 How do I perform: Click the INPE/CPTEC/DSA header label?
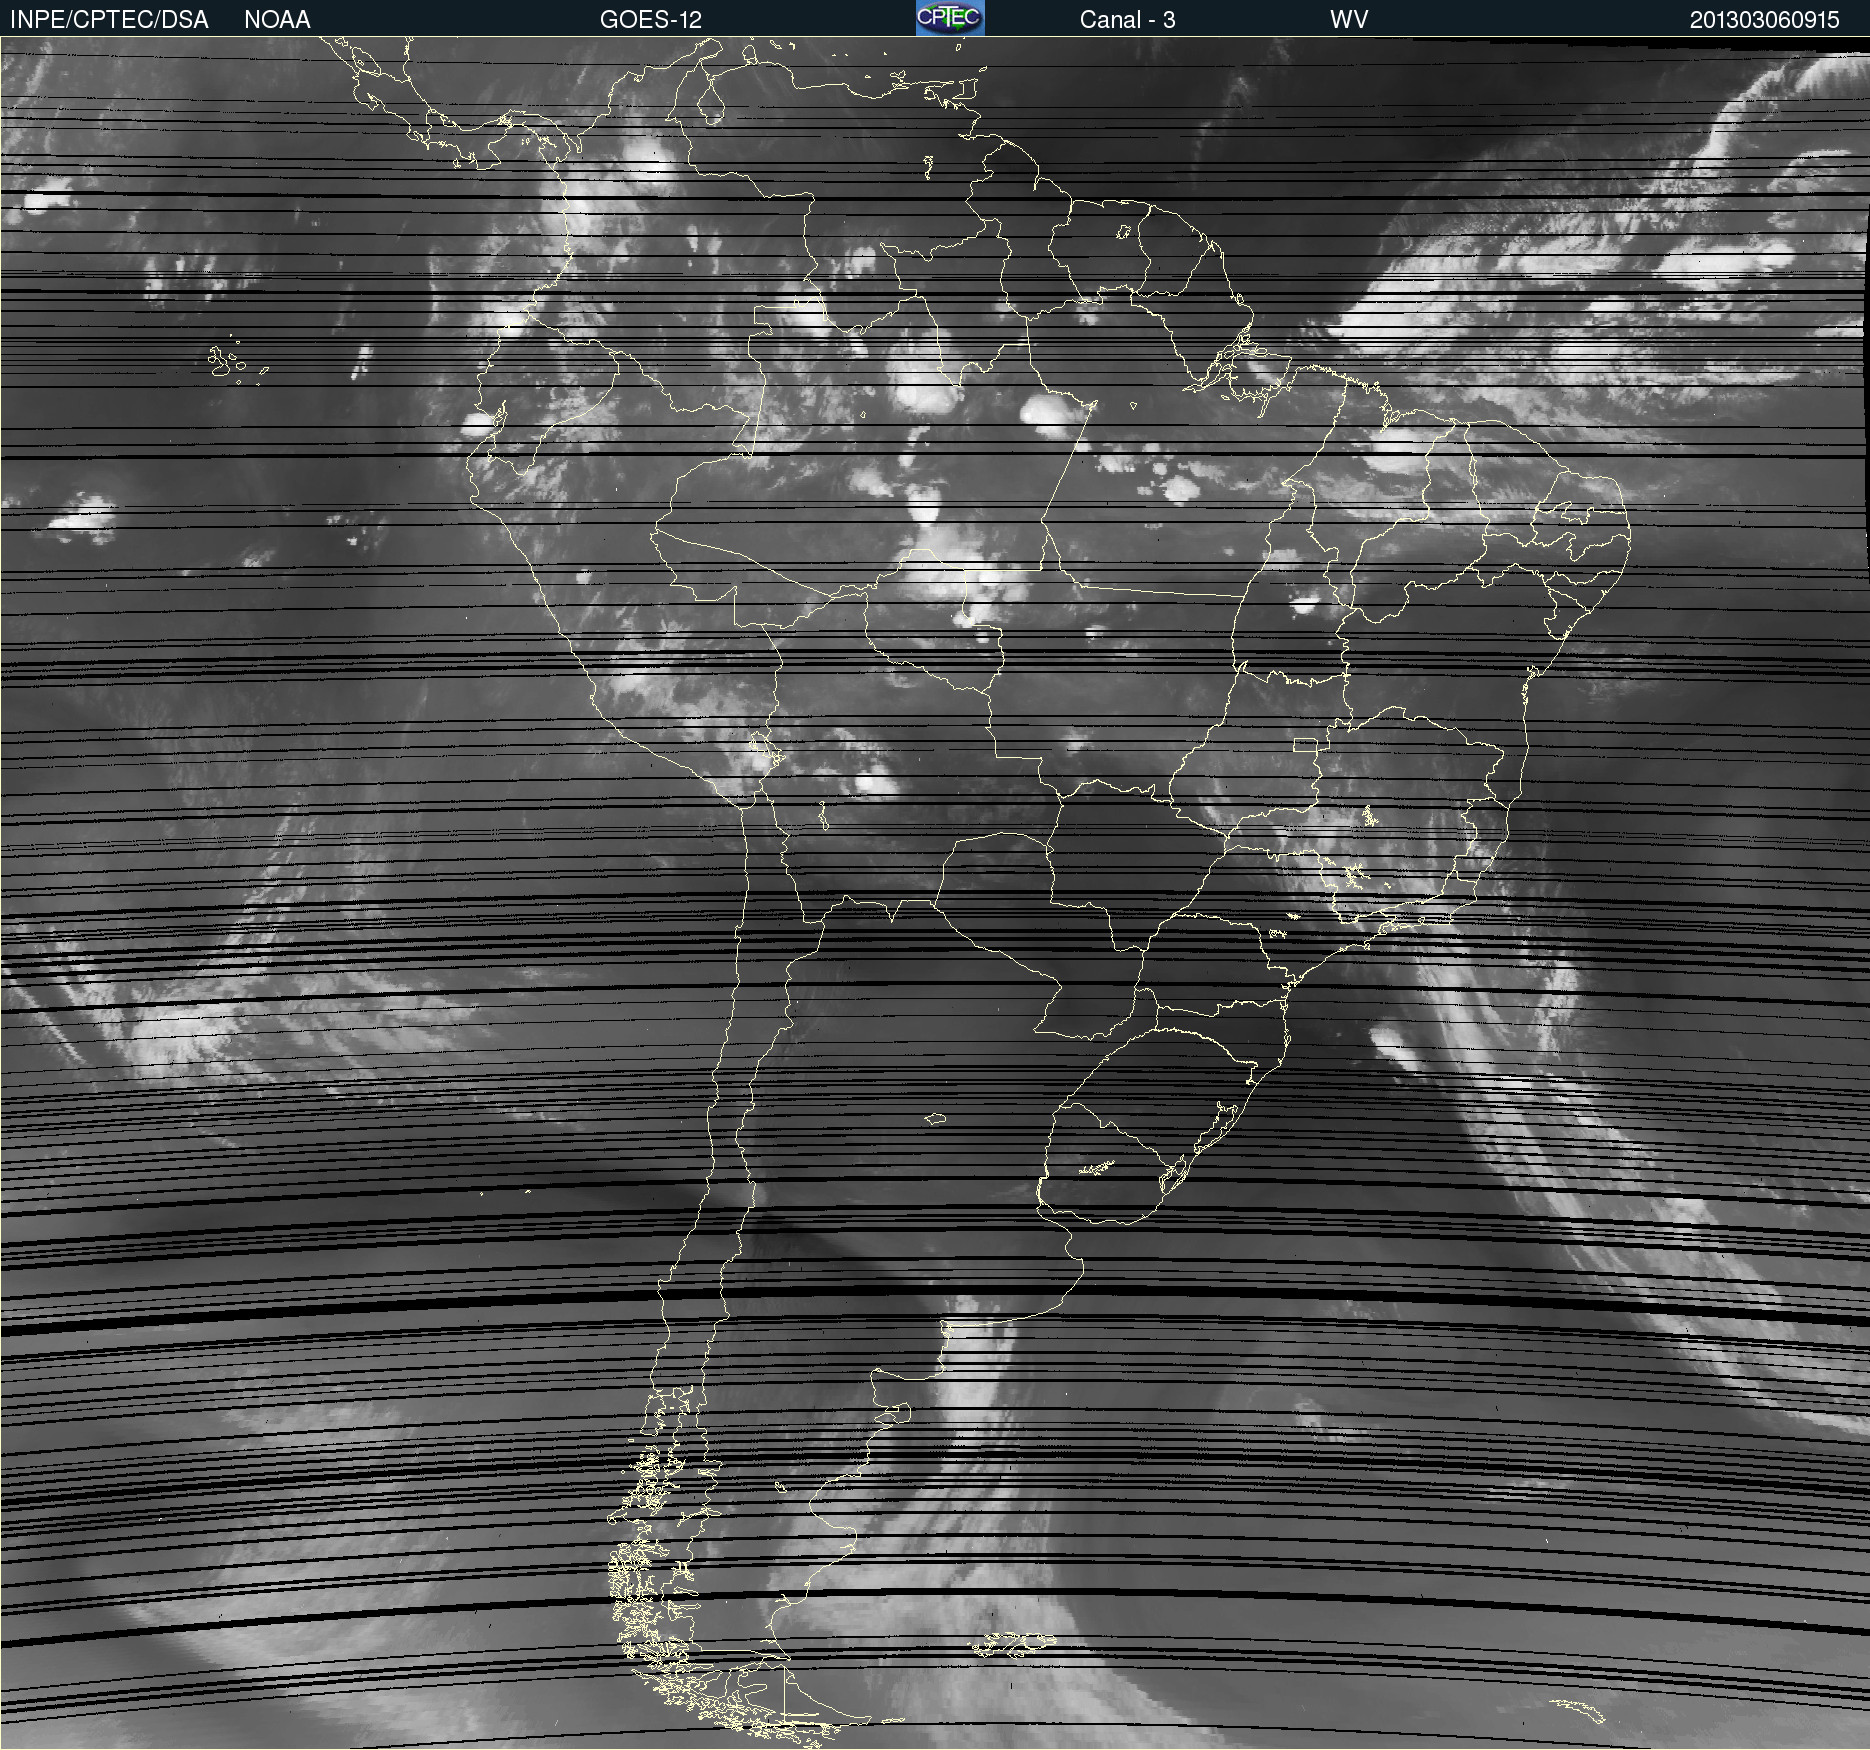tap(109, 19)
